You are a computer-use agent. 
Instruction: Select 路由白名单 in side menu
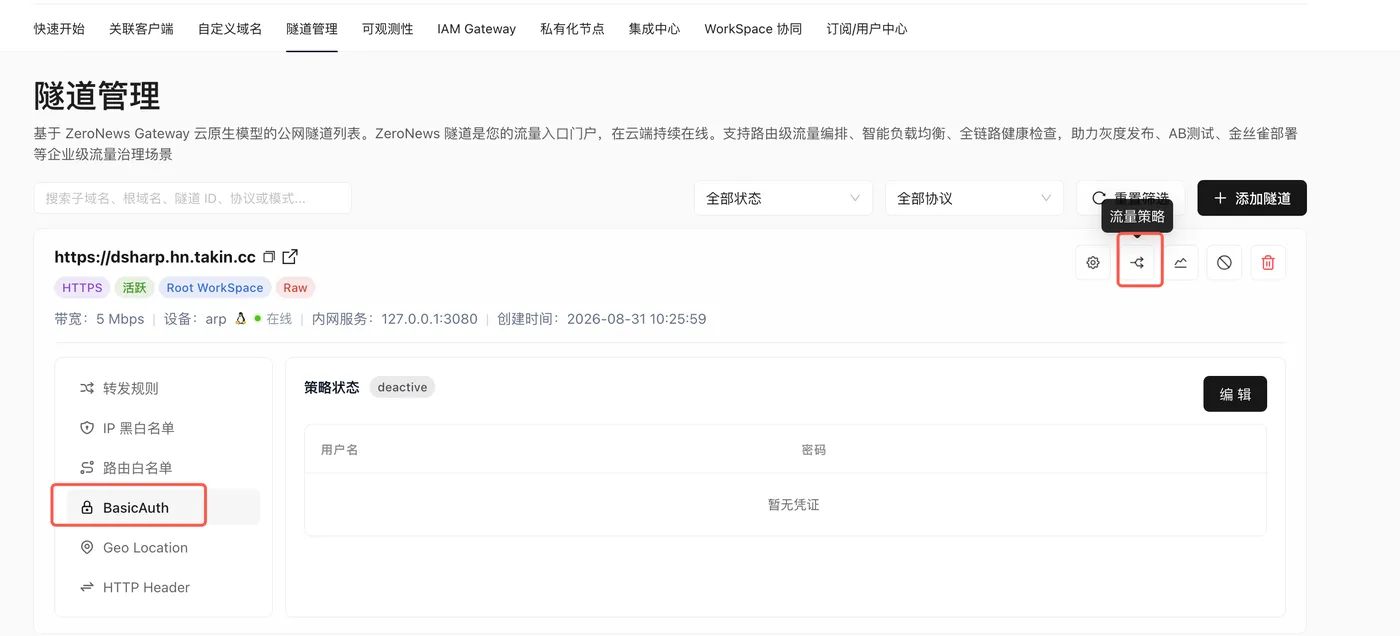click(163, 468)
